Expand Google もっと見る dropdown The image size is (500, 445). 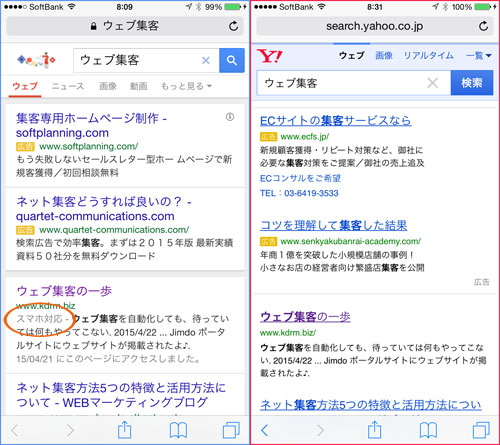click(186, 86)
